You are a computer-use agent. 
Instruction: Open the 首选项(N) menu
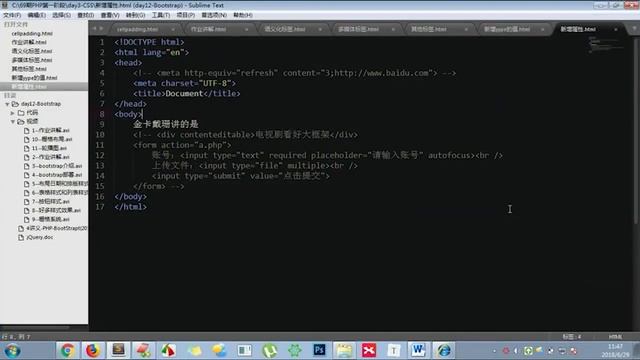214,15
